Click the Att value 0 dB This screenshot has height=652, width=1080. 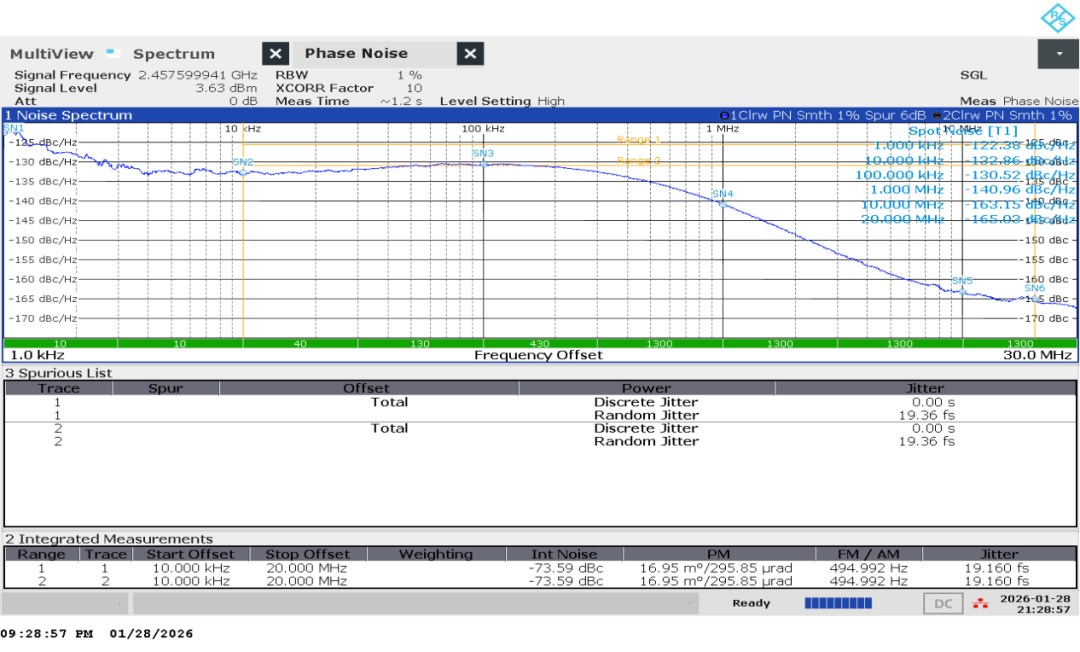pyautogui.click(x=243, y=101)
